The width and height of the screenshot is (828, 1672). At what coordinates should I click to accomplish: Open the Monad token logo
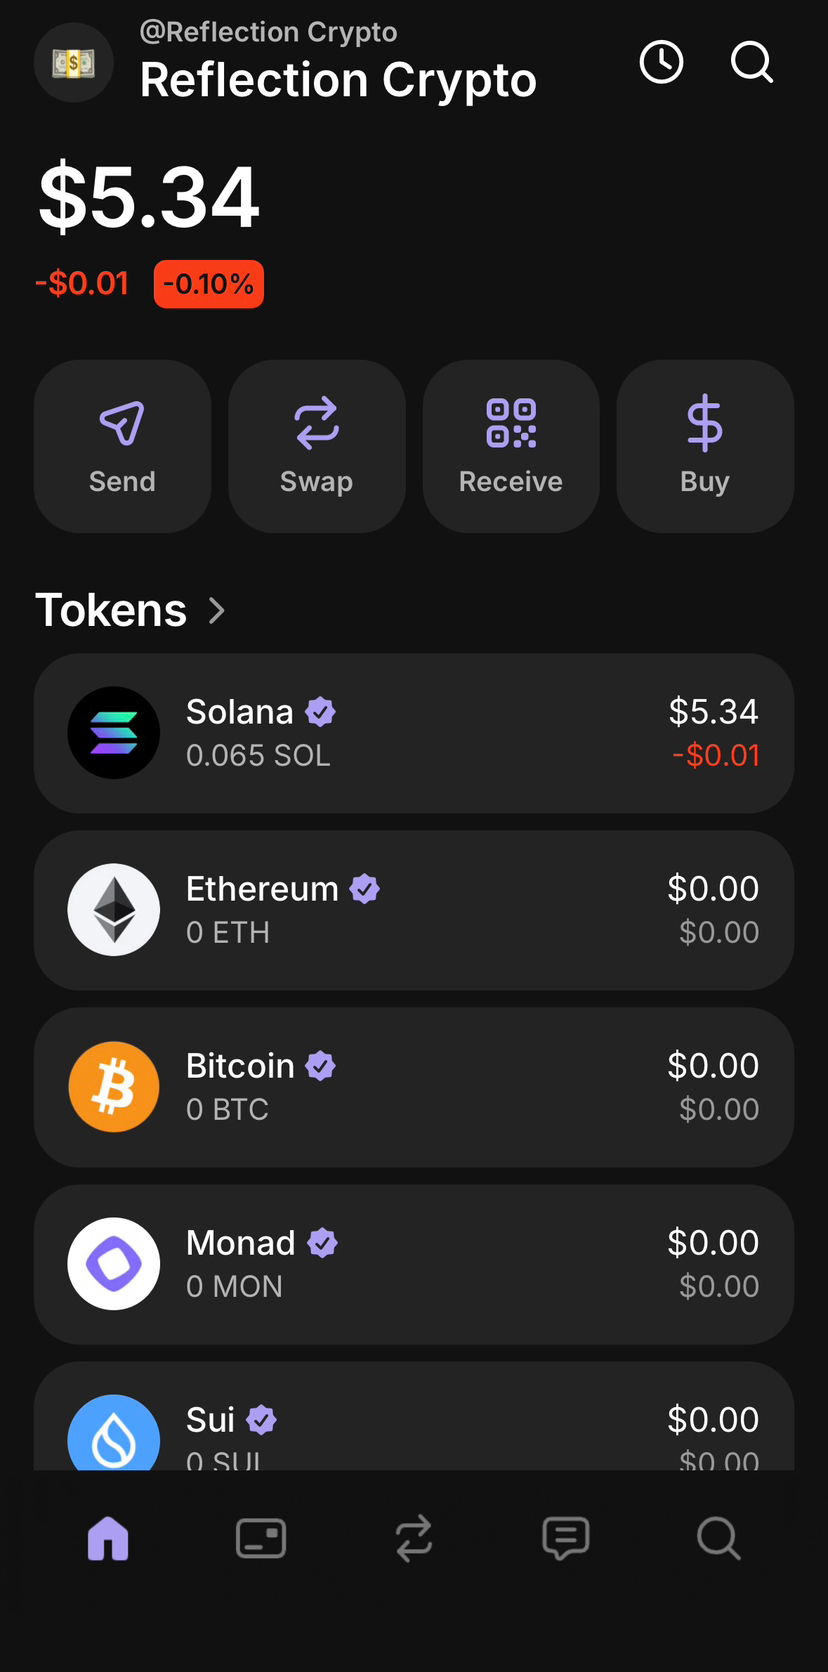pyautogui.click(x=114, y=1264)
